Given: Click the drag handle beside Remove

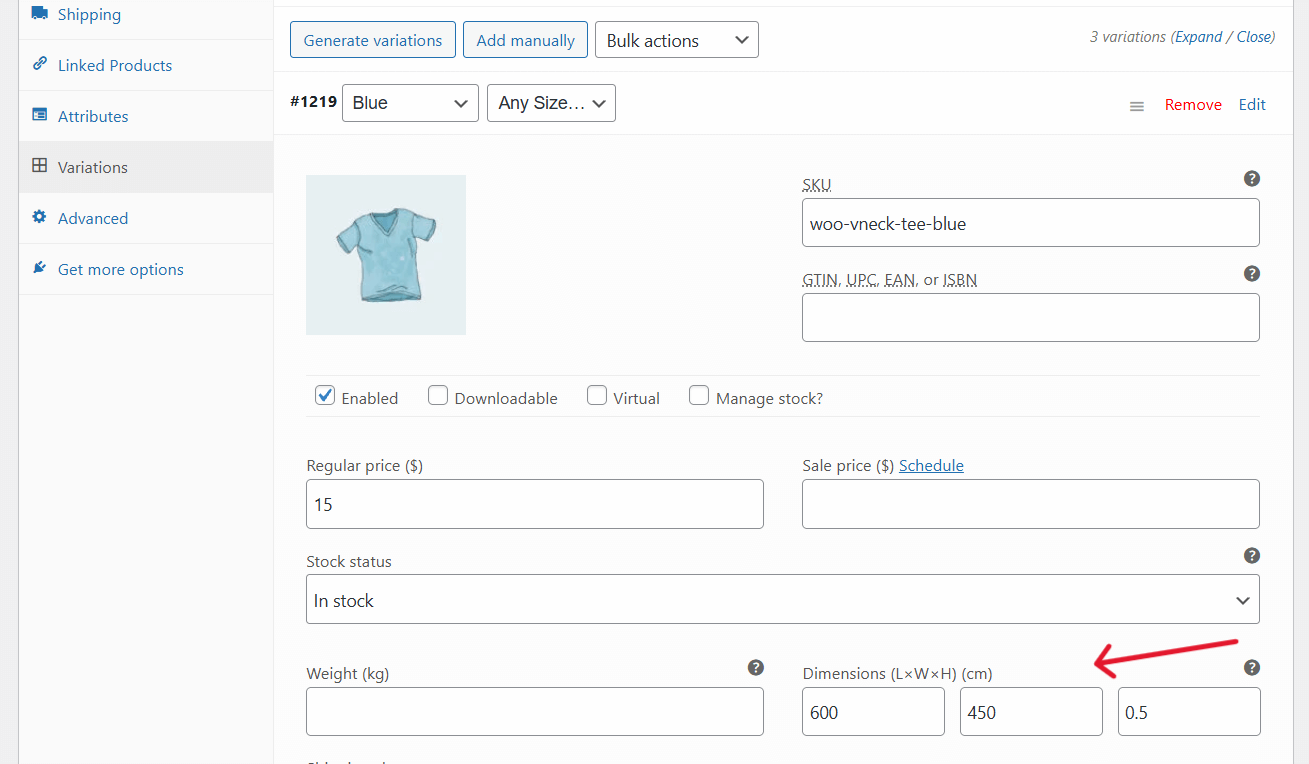Looking at the screenshot, I should coord(1136,105).
